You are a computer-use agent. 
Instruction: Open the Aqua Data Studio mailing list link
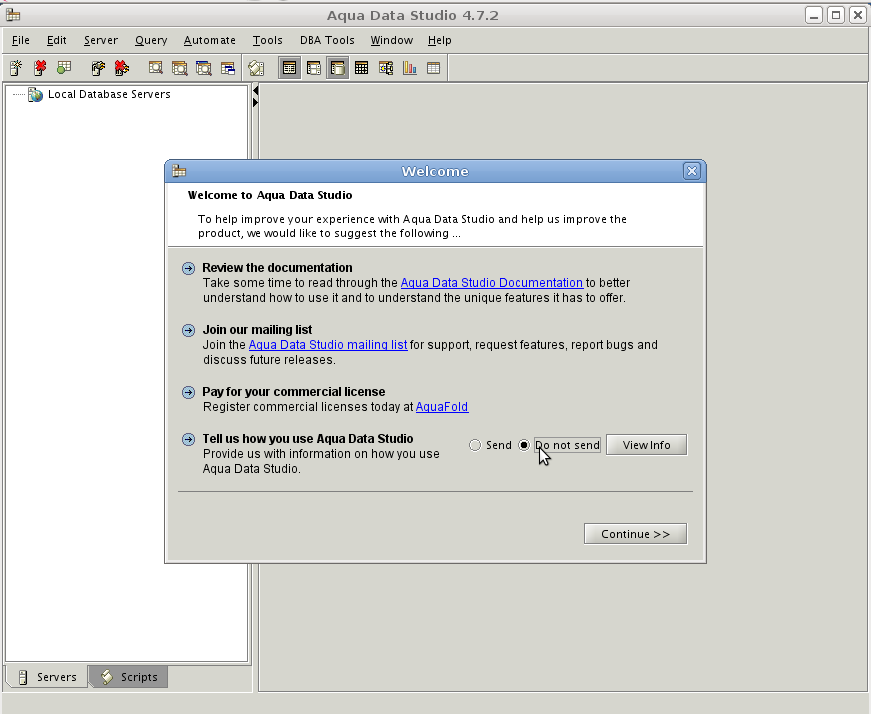tap(328, 345)
